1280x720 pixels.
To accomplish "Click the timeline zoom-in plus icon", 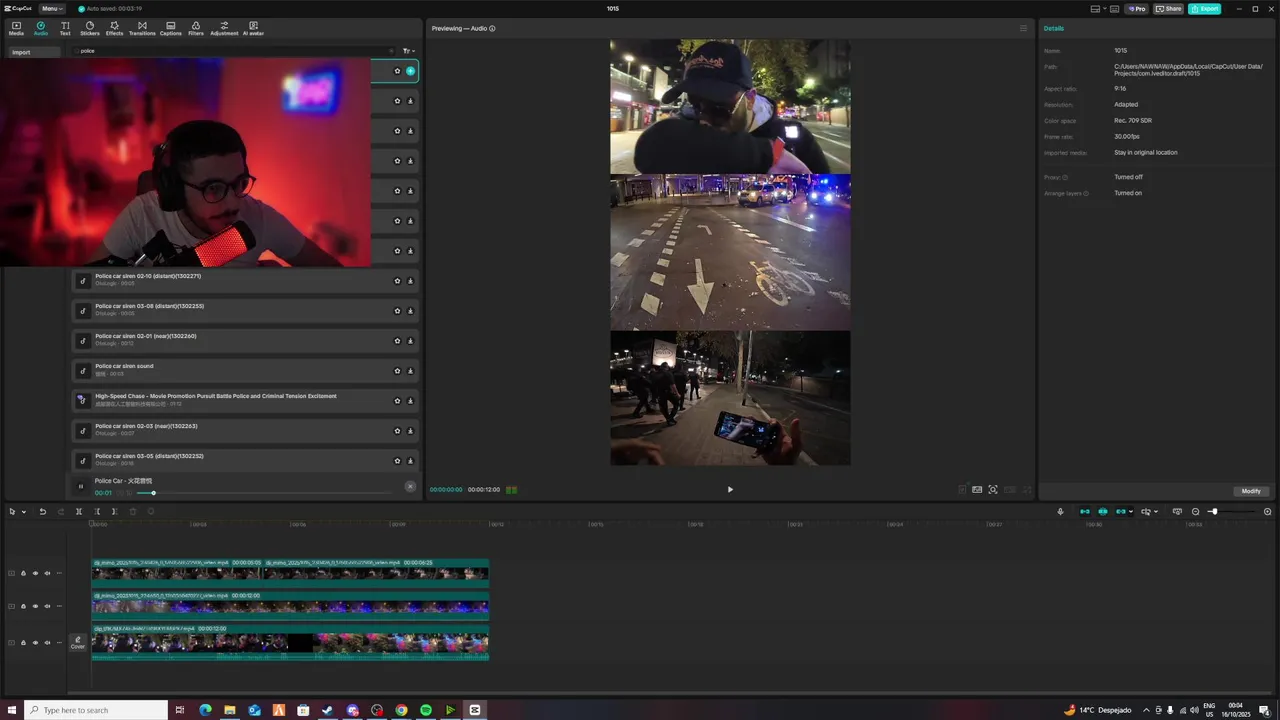I will [1268, 512].
